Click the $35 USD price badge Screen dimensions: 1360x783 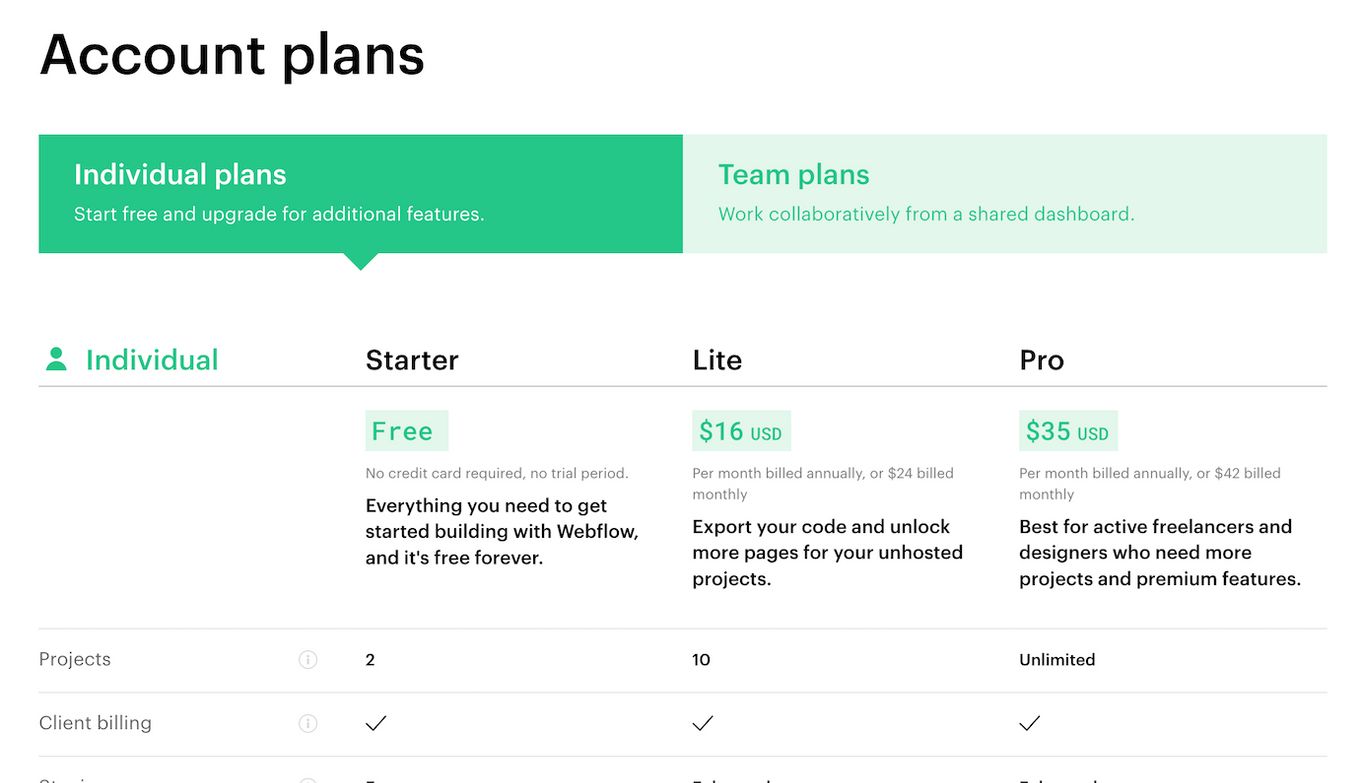(1068, 431)
